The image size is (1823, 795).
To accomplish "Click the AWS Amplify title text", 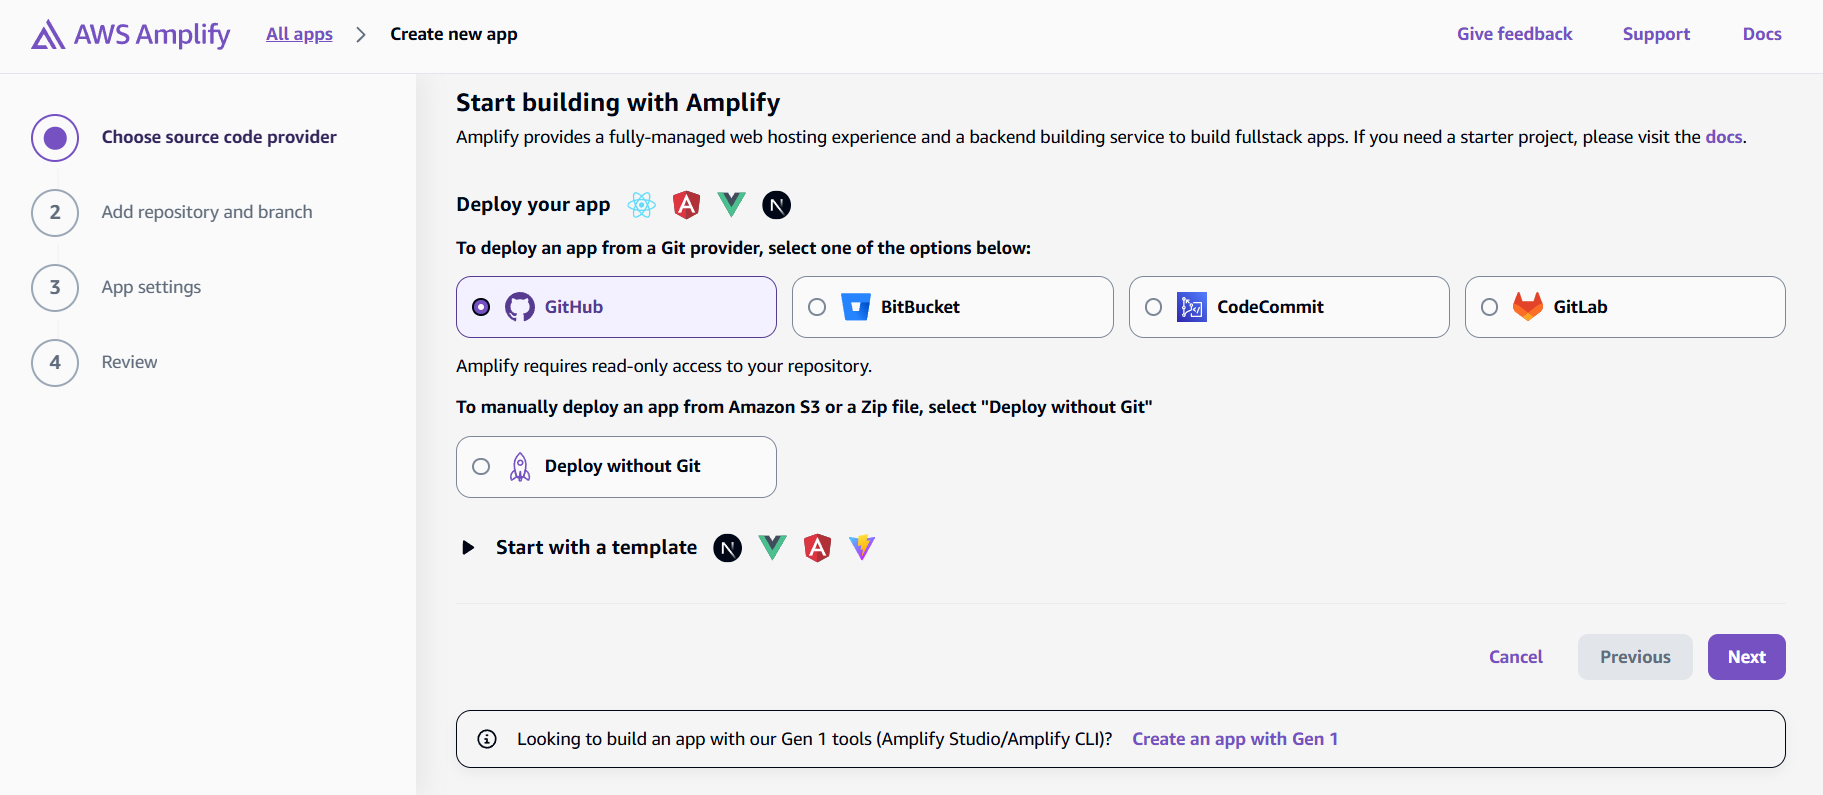I will point(152,34).
